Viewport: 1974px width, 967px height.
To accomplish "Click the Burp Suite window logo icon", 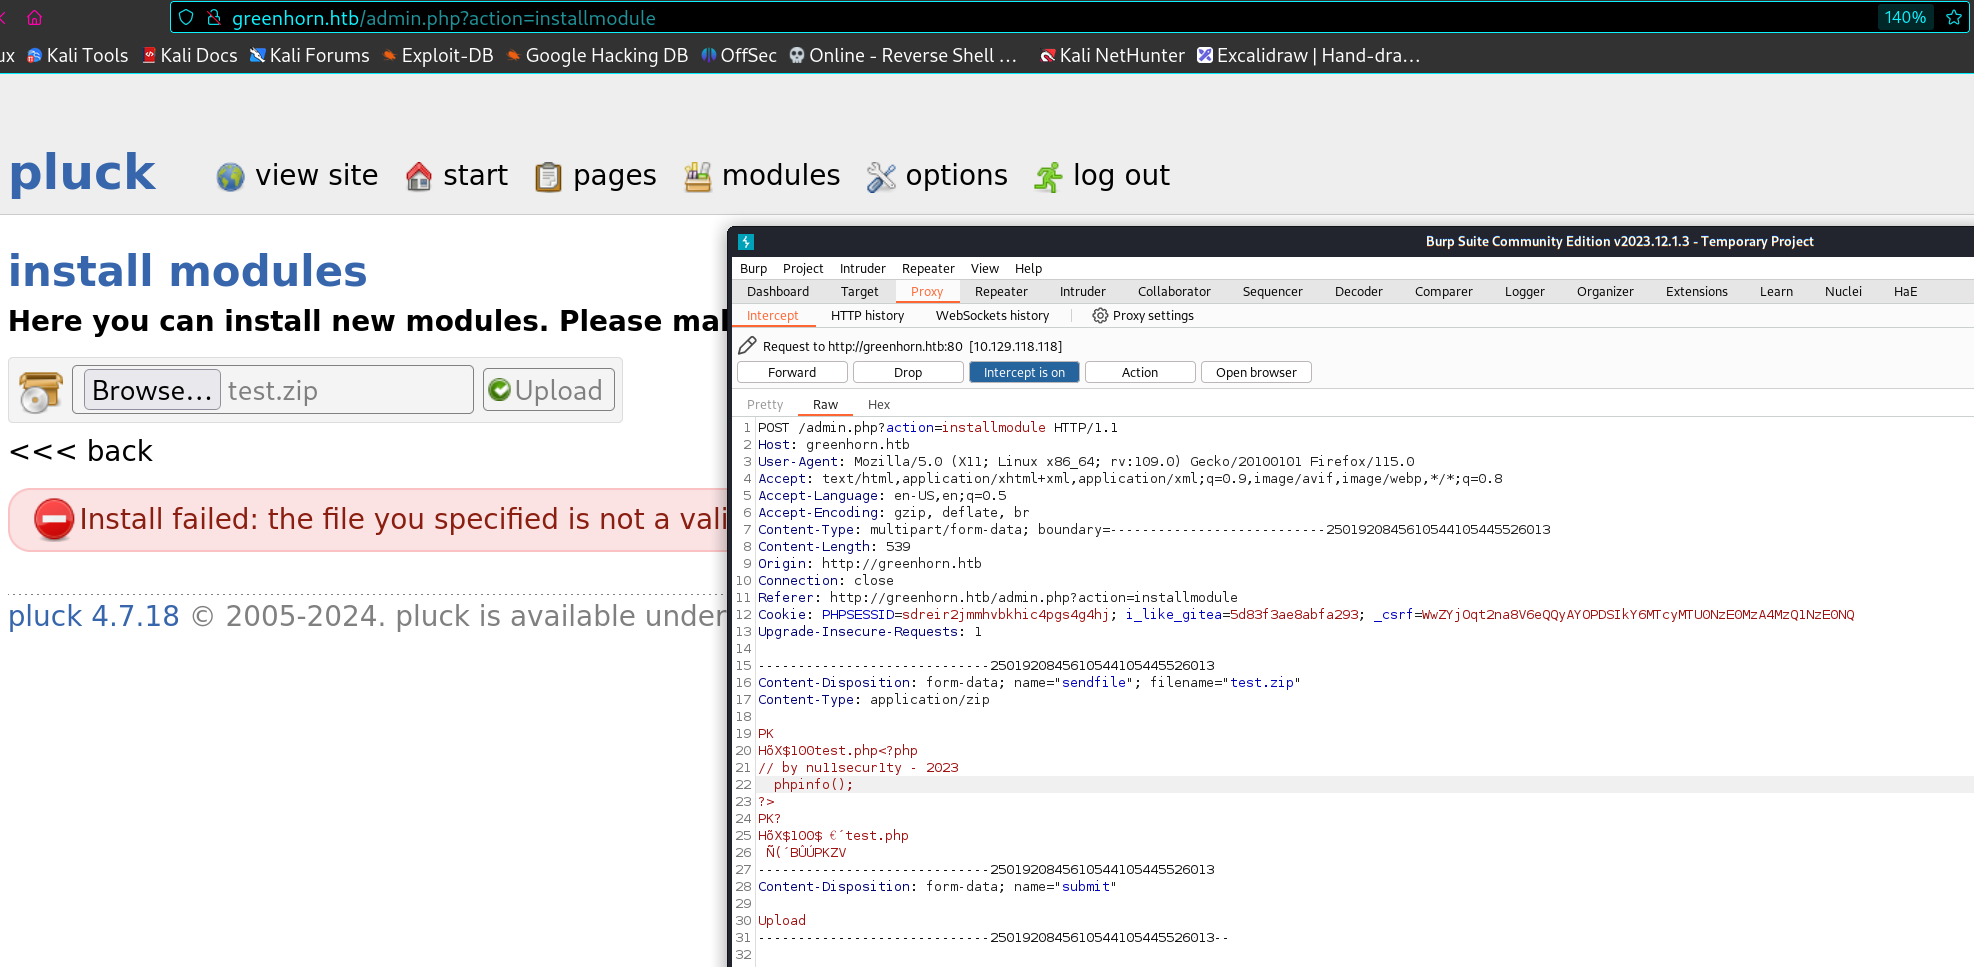I will 746,242.
